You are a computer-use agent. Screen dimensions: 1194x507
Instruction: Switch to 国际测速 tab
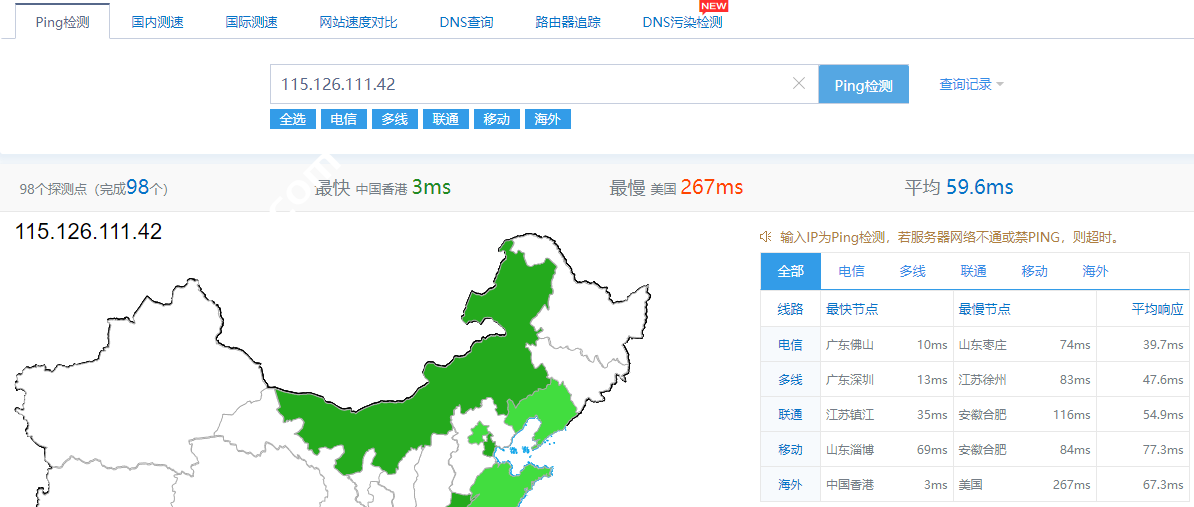251,22
